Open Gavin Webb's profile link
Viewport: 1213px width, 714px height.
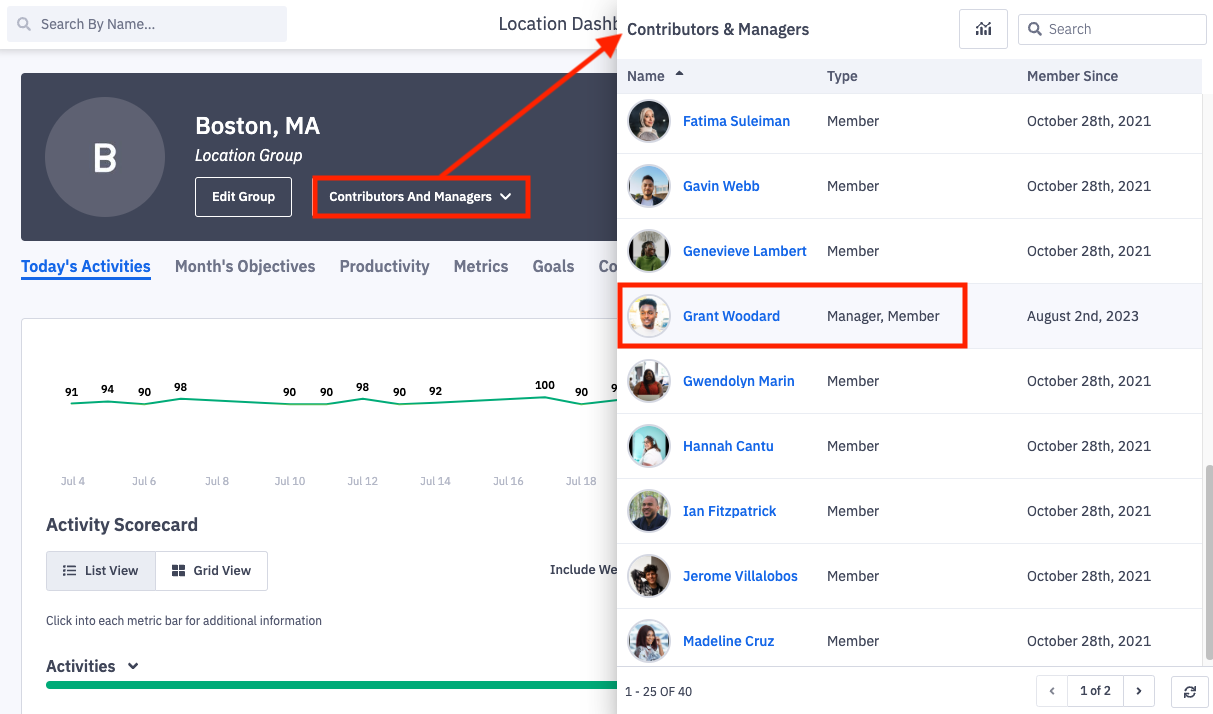(x=721, y=186)
